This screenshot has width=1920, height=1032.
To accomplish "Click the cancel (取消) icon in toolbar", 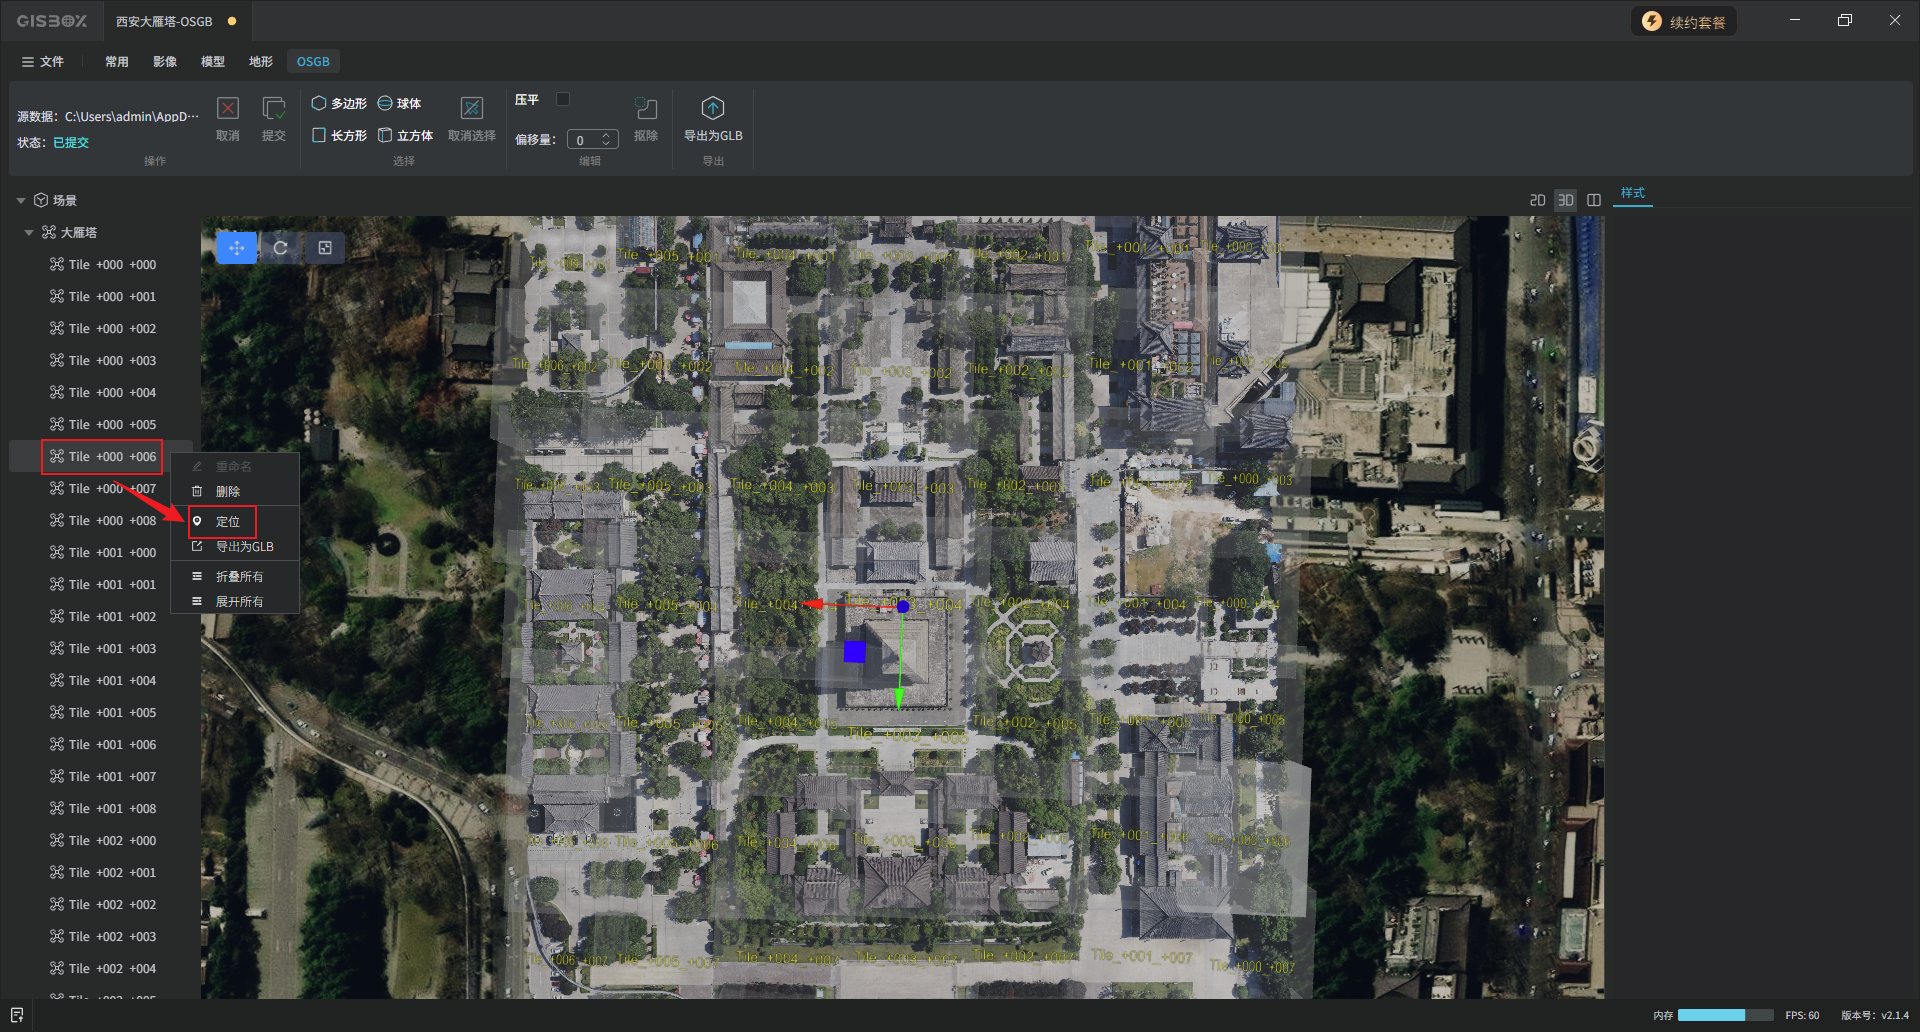I will pyautogui.click(x=228, y=109).
